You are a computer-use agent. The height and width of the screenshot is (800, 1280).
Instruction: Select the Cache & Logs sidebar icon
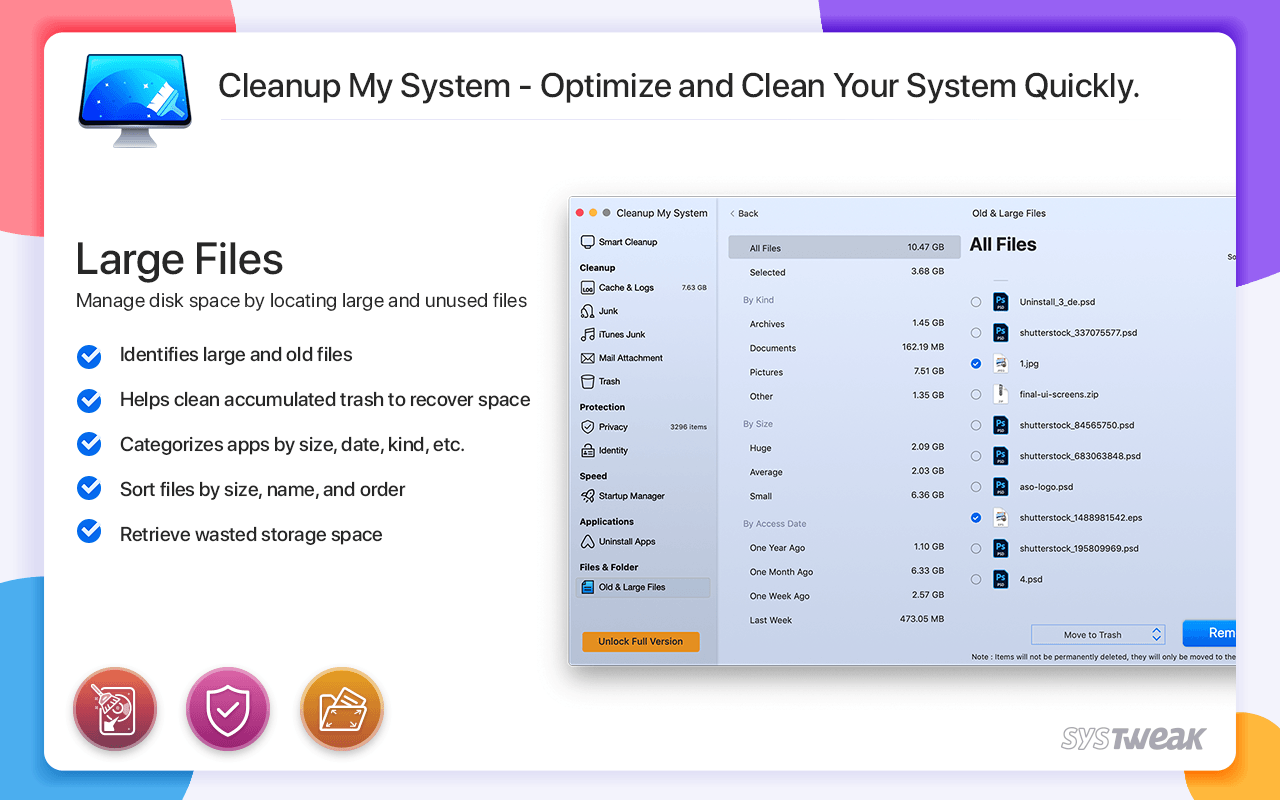tap(588, 288)
